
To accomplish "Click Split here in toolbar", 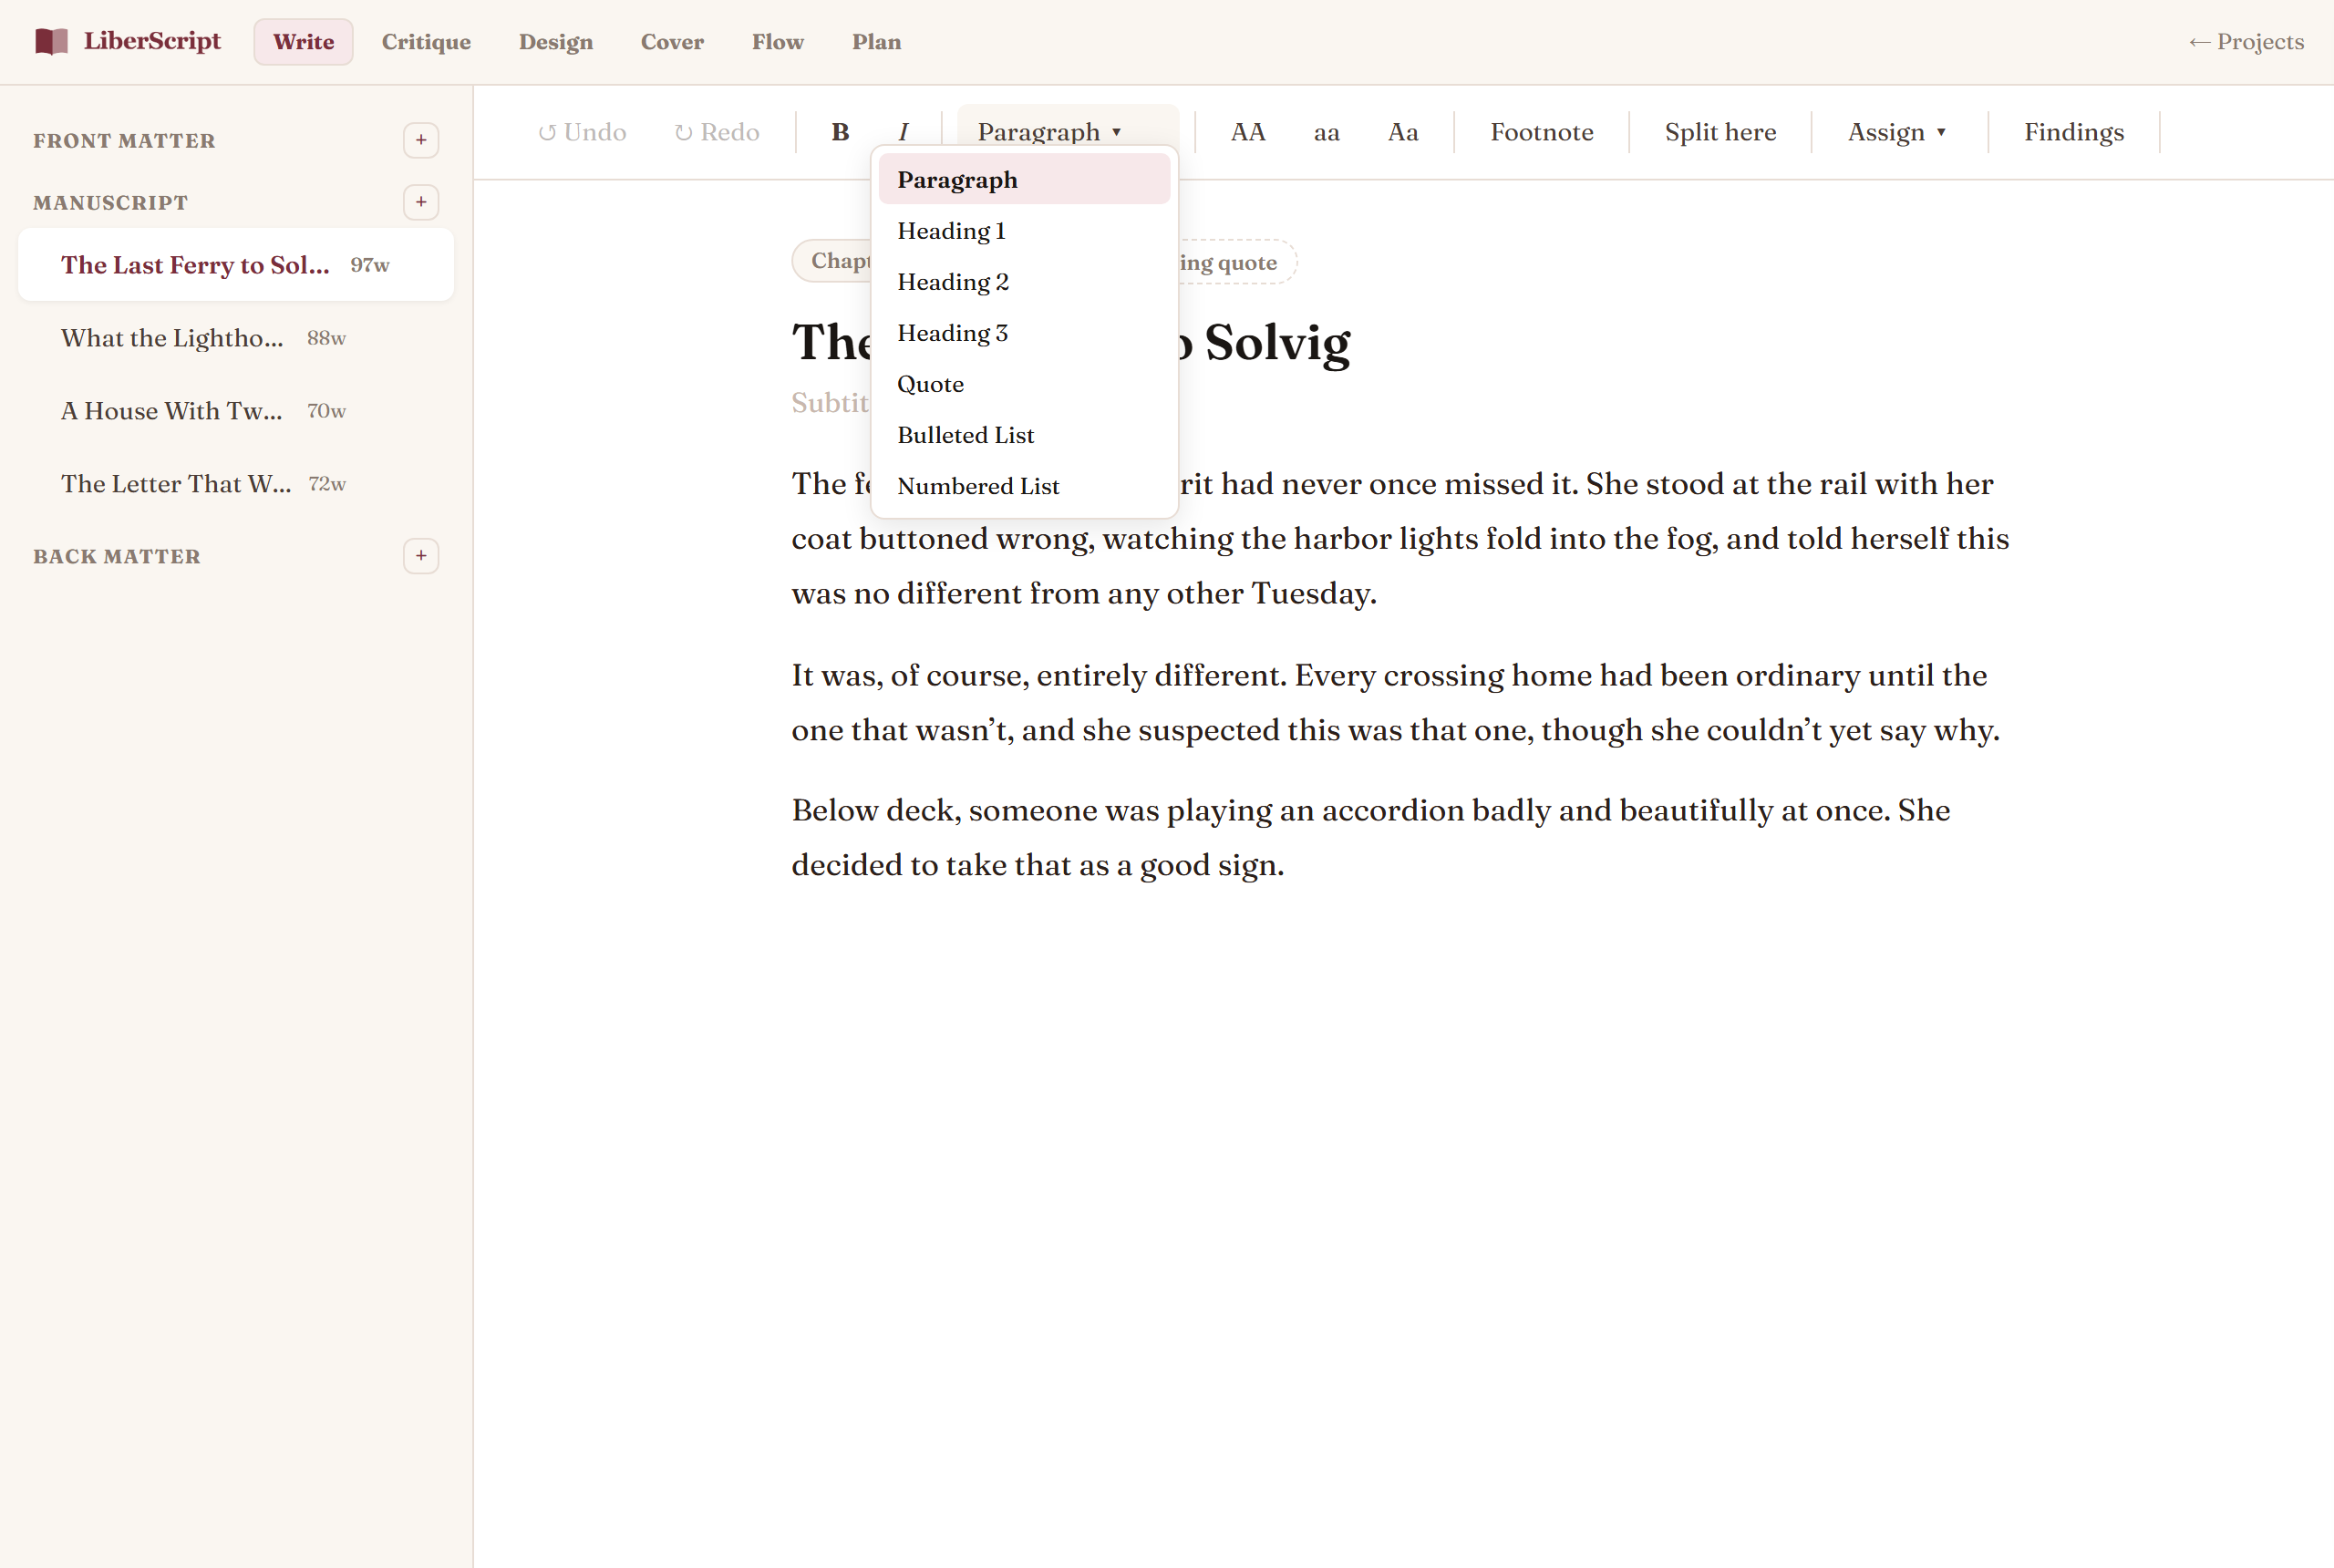I will click(1720, 132).
